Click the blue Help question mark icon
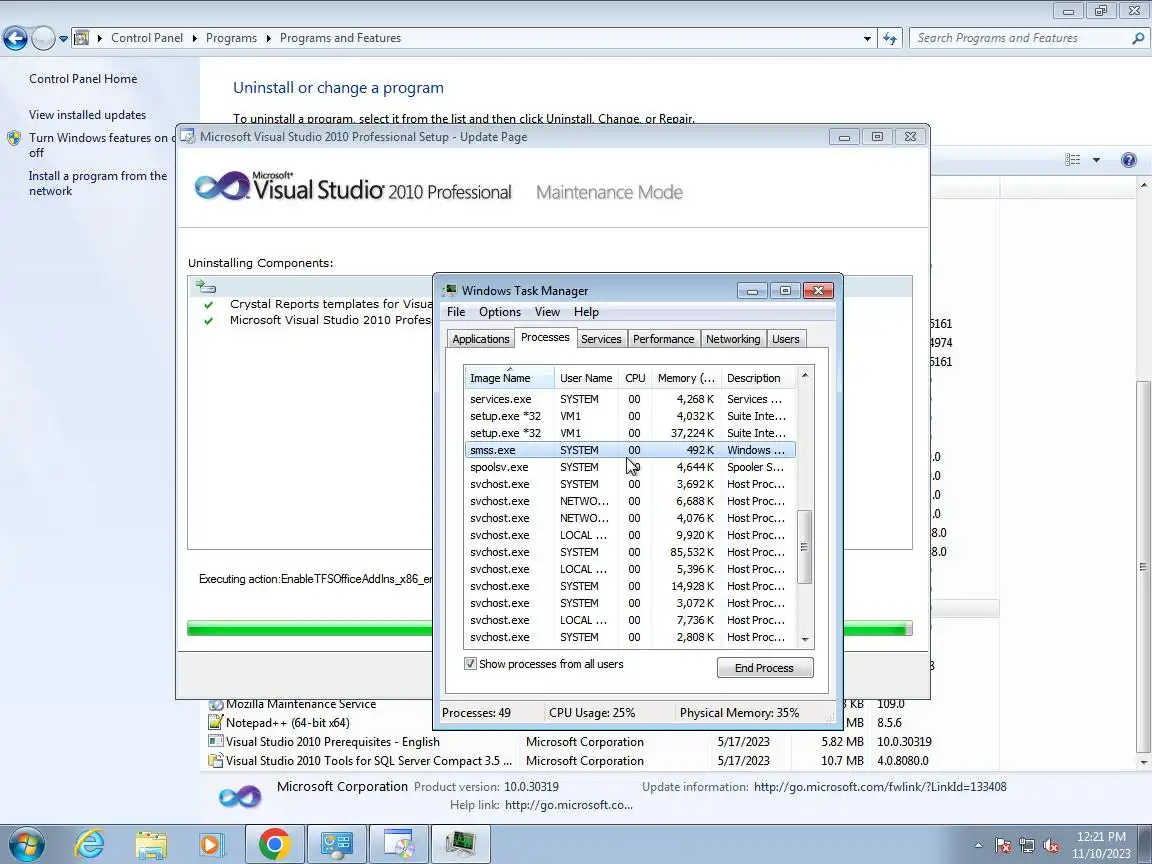This screenshot has height=864, width=1152. 1129,159
